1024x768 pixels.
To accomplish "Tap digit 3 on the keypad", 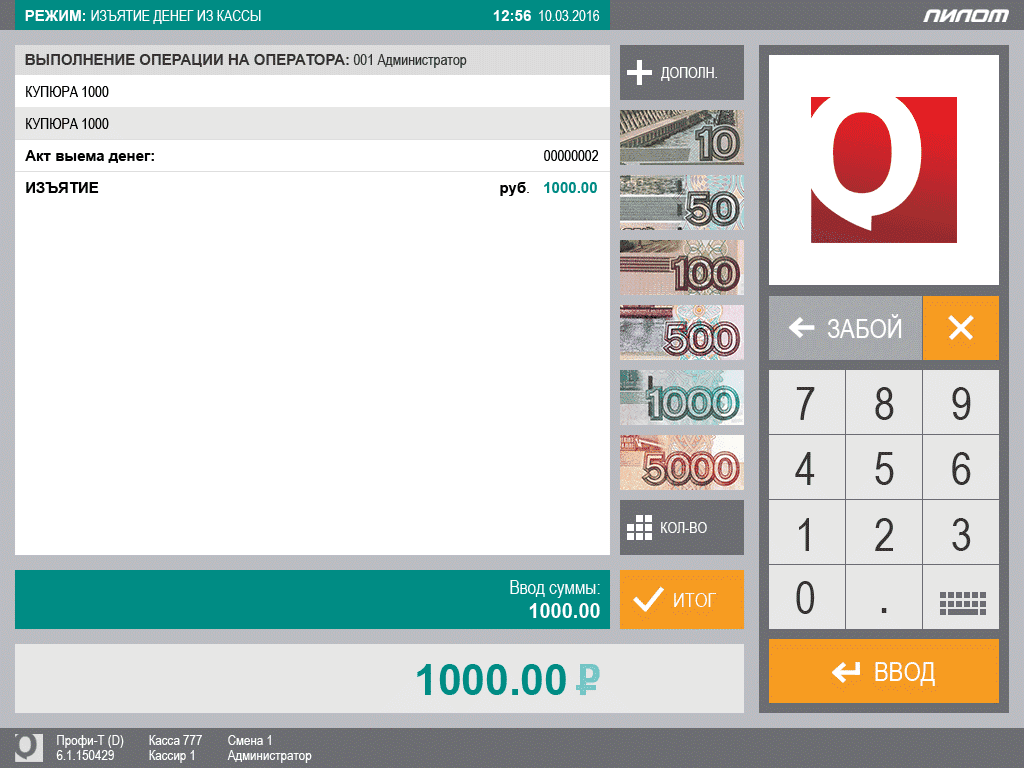I will pos(961,532).
